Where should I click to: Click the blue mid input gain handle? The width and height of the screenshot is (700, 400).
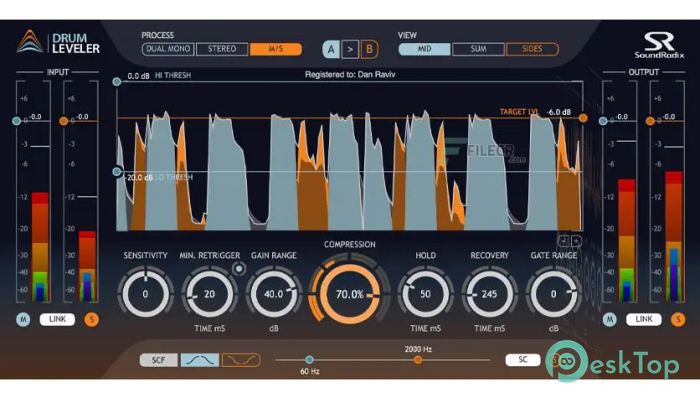(x=17, y=121)
